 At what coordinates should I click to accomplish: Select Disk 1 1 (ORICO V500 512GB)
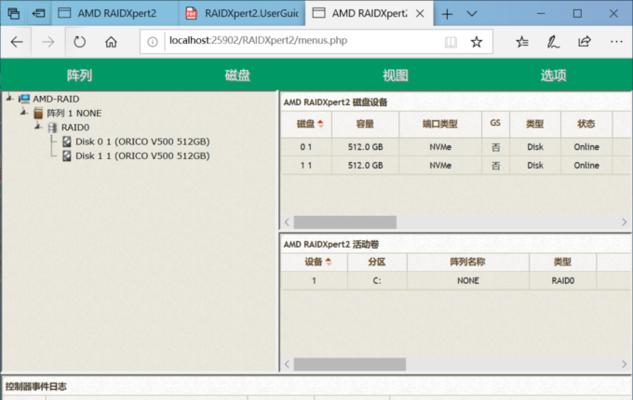point(143,156)
